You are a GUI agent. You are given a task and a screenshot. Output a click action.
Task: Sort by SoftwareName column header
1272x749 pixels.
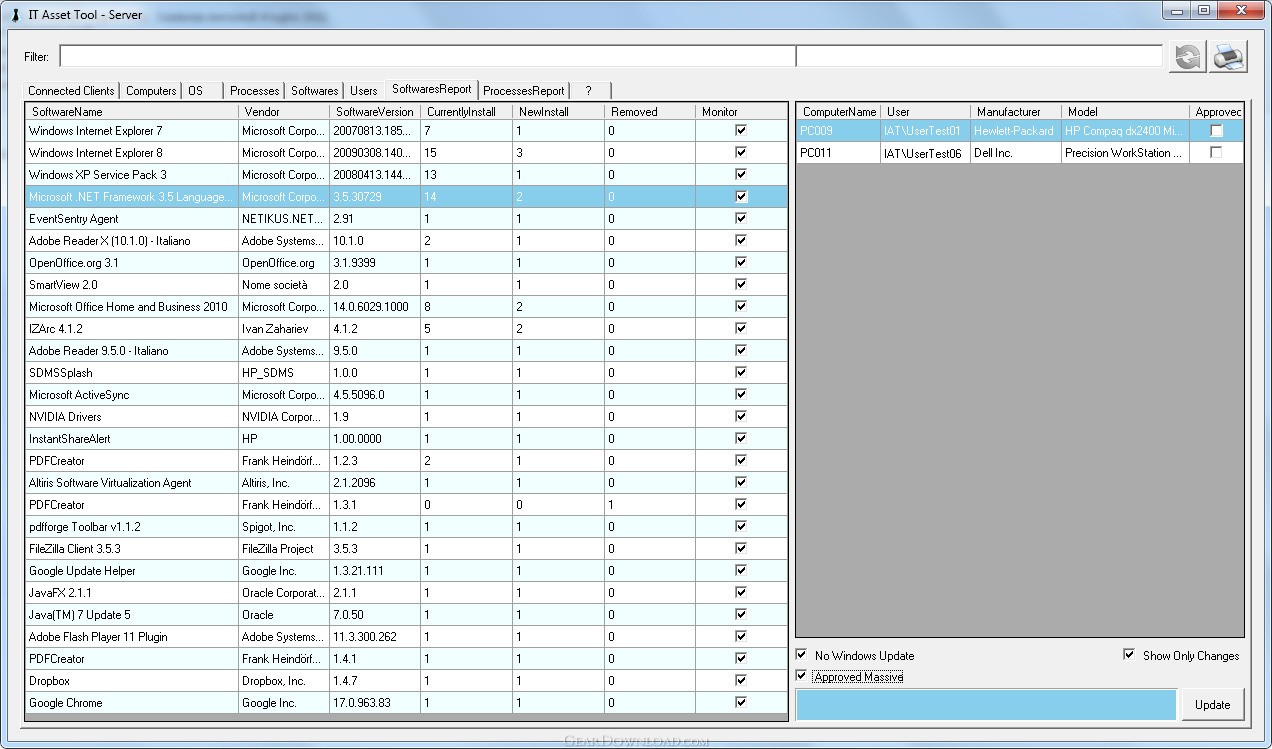131,112
